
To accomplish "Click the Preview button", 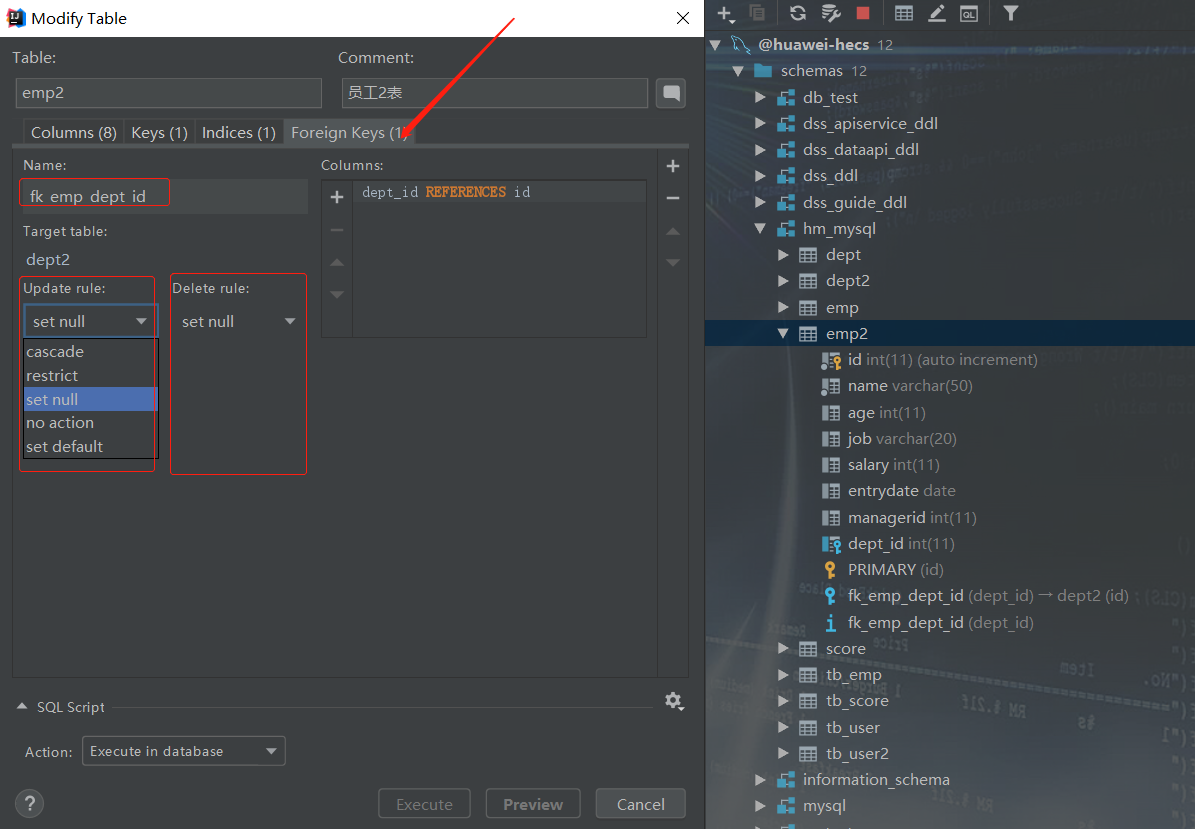I will (533, 804).
